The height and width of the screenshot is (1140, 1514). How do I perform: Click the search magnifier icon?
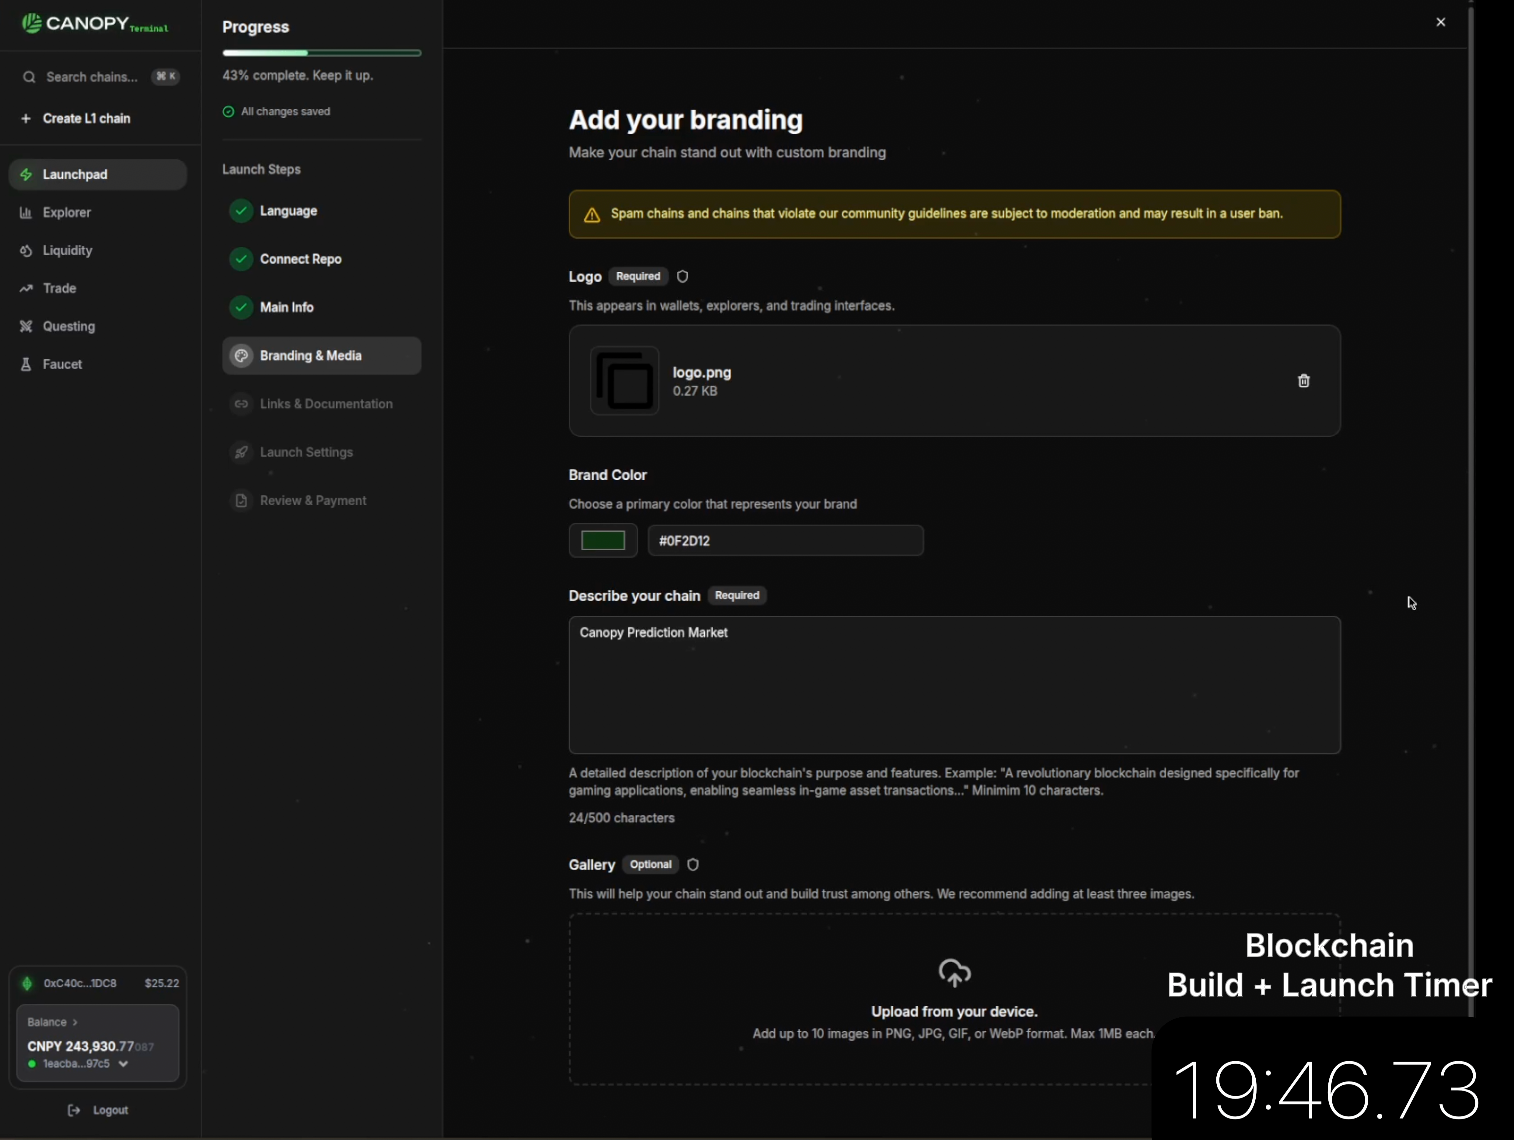click(29, 77)
